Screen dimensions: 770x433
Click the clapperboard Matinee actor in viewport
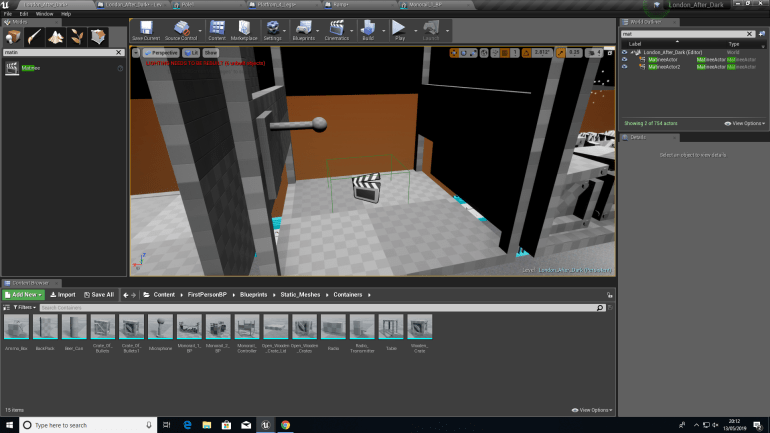click(x=366, y=187)
